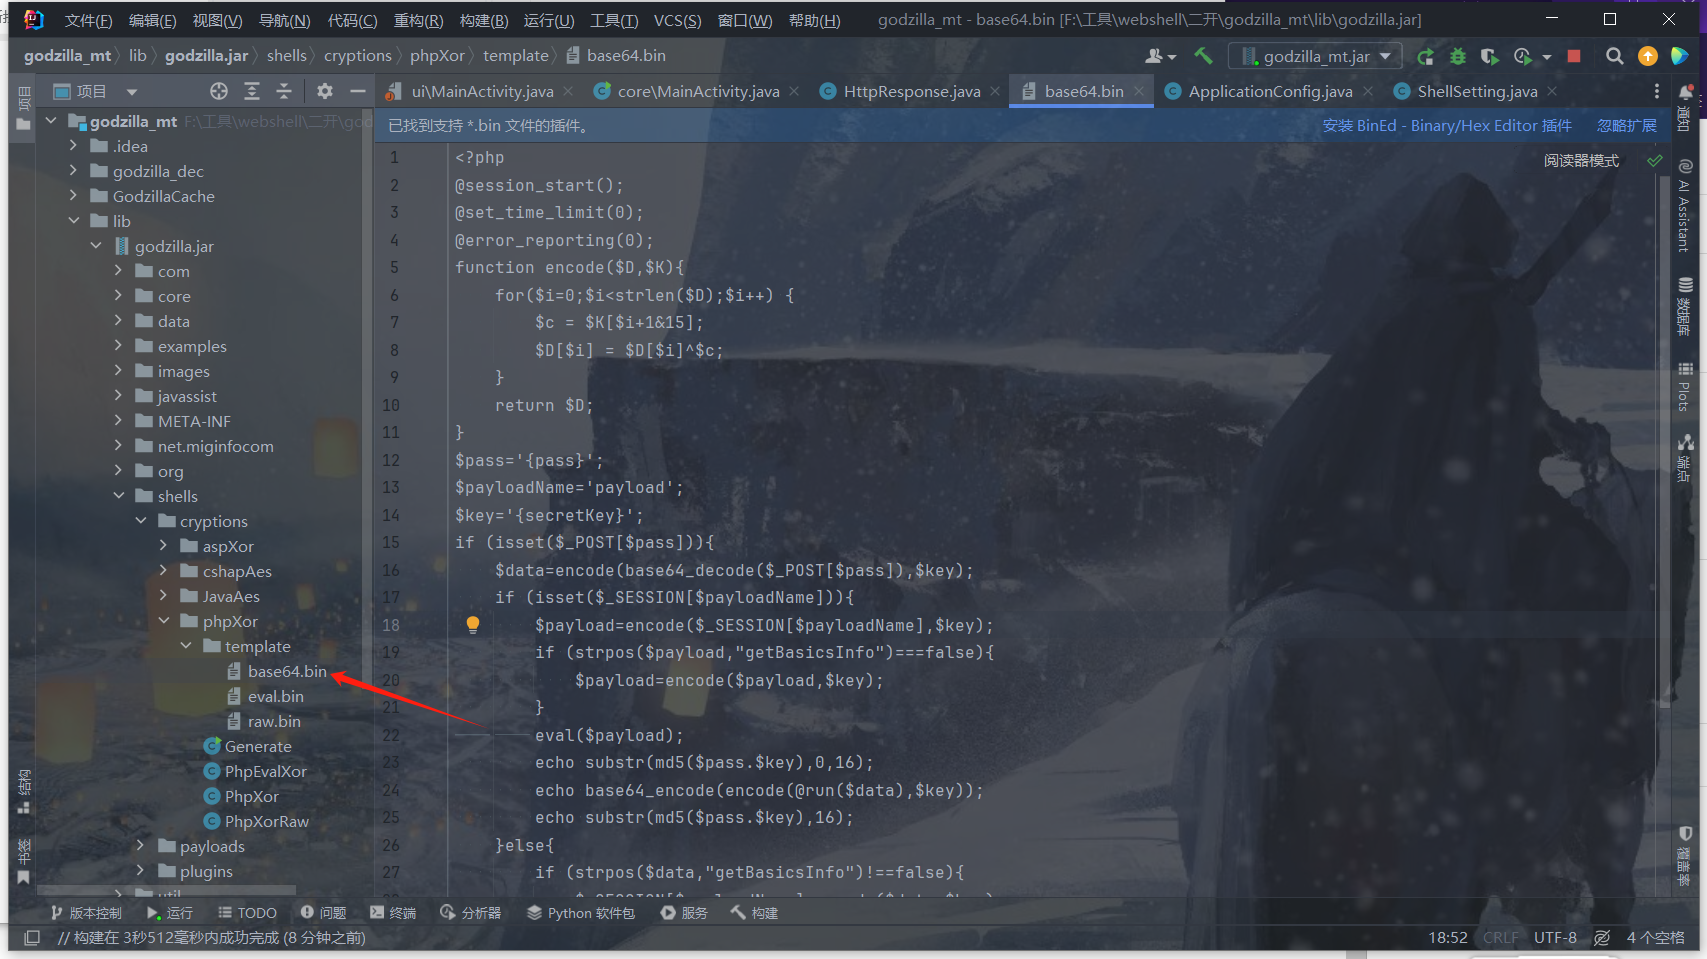The image size is (1707, 959).
Task: Open the 文件(F) menu
Action: [88, 20]
